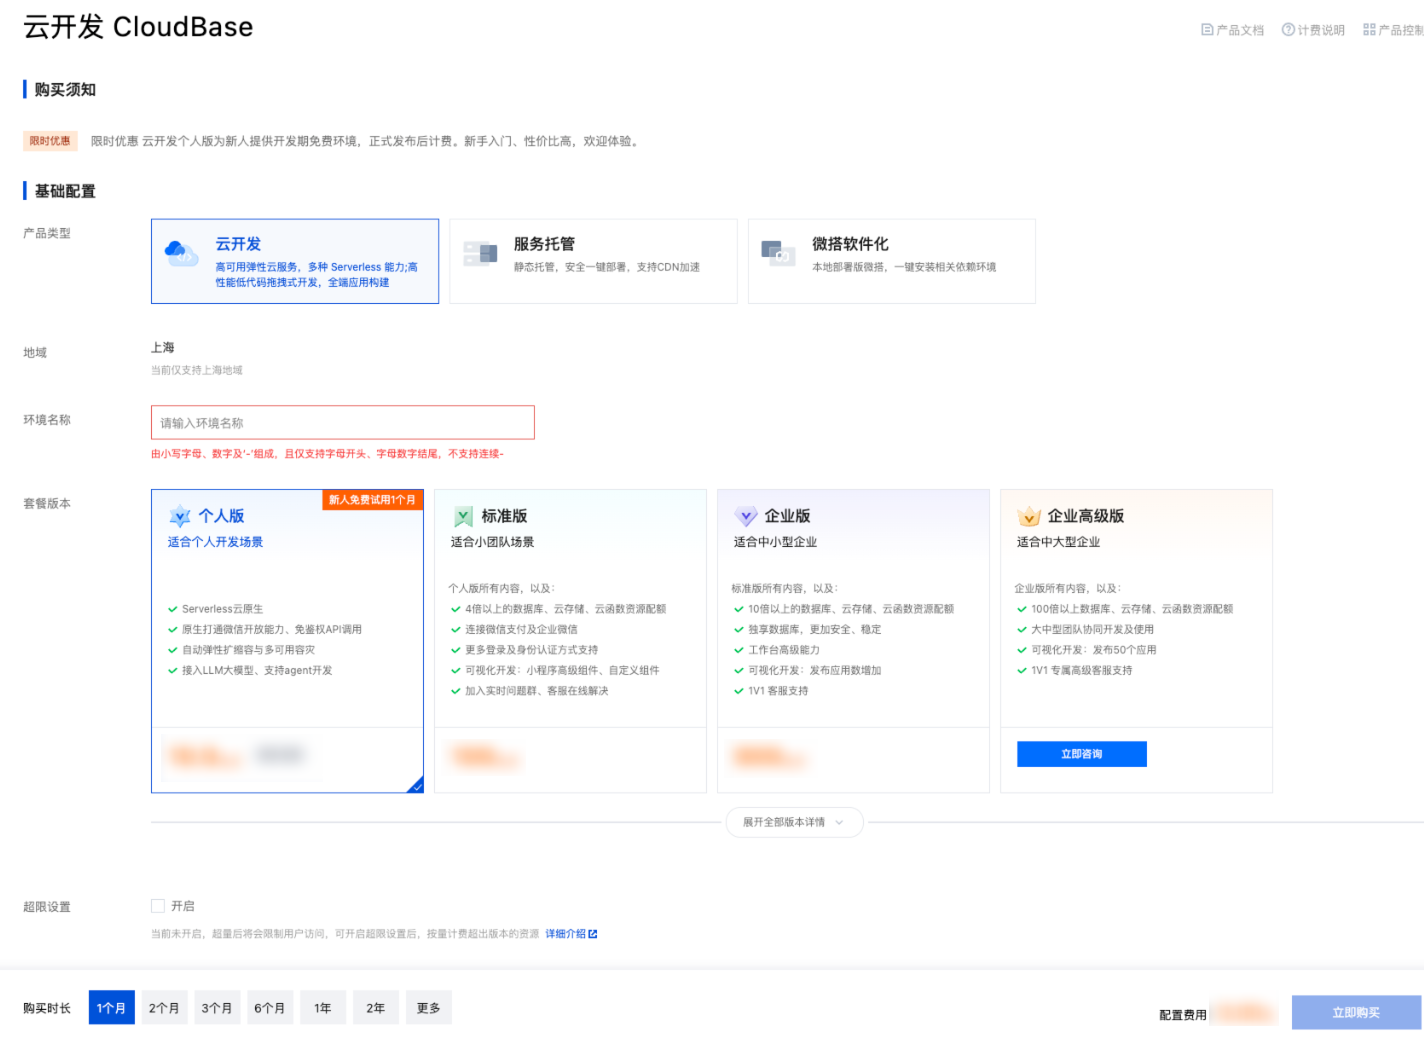Click the 服务托管 server icon
This screenshot has width=1424, height=1037.
tap(481, 253)
